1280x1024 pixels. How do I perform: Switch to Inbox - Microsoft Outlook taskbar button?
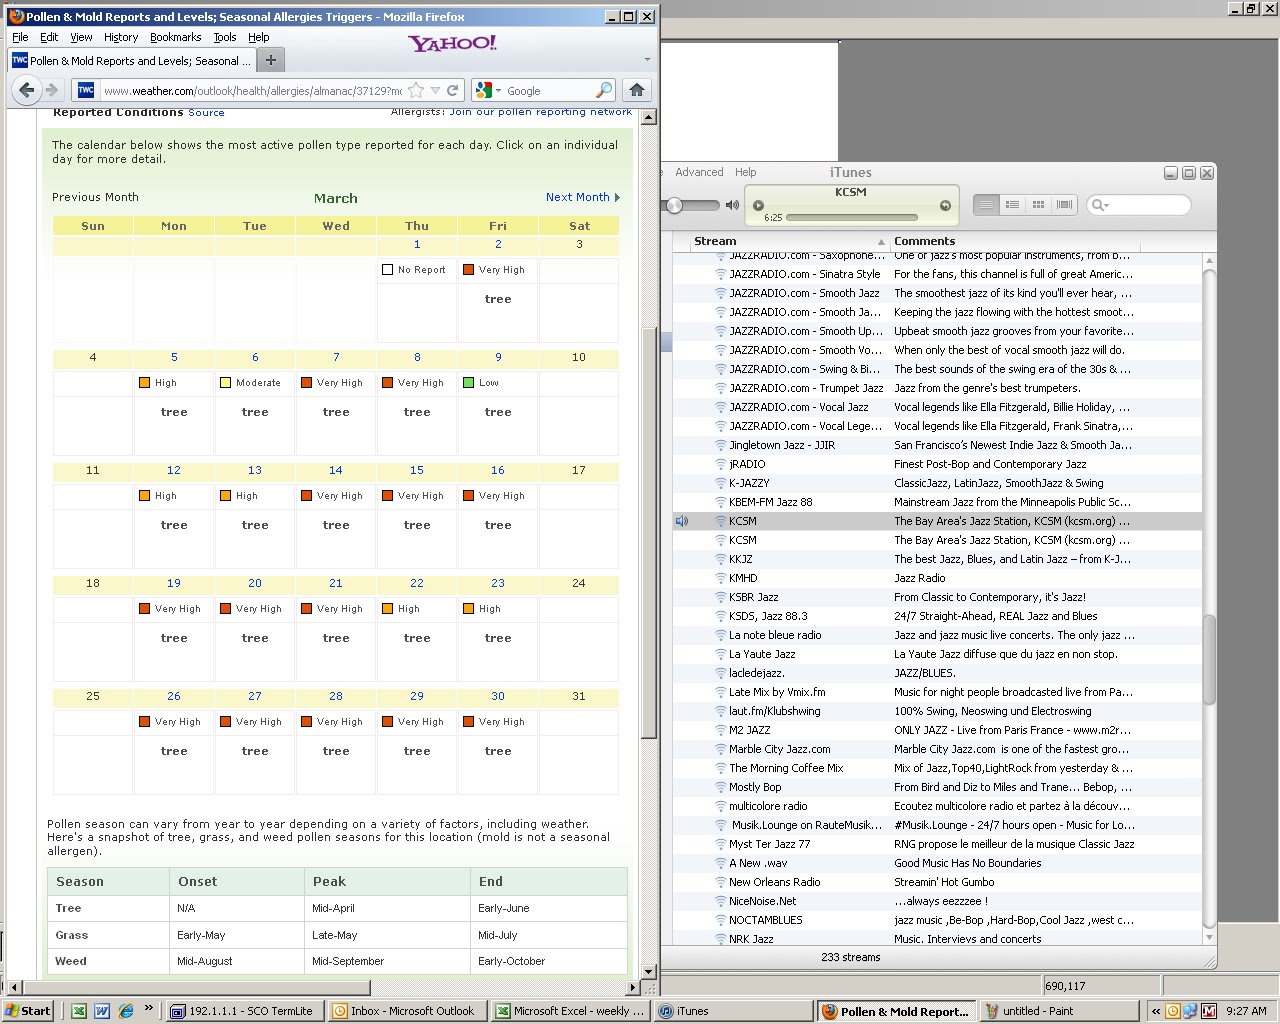[x=408, y=1011]
